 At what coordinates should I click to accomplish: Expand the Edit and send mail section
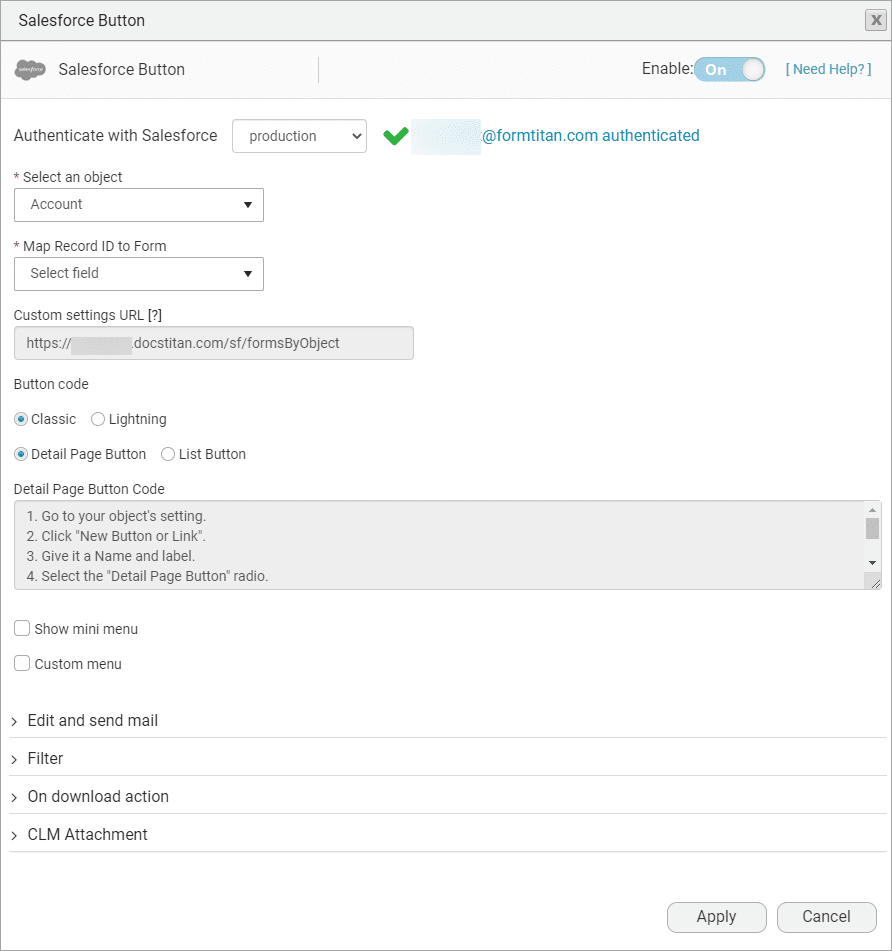pos(92,721)
